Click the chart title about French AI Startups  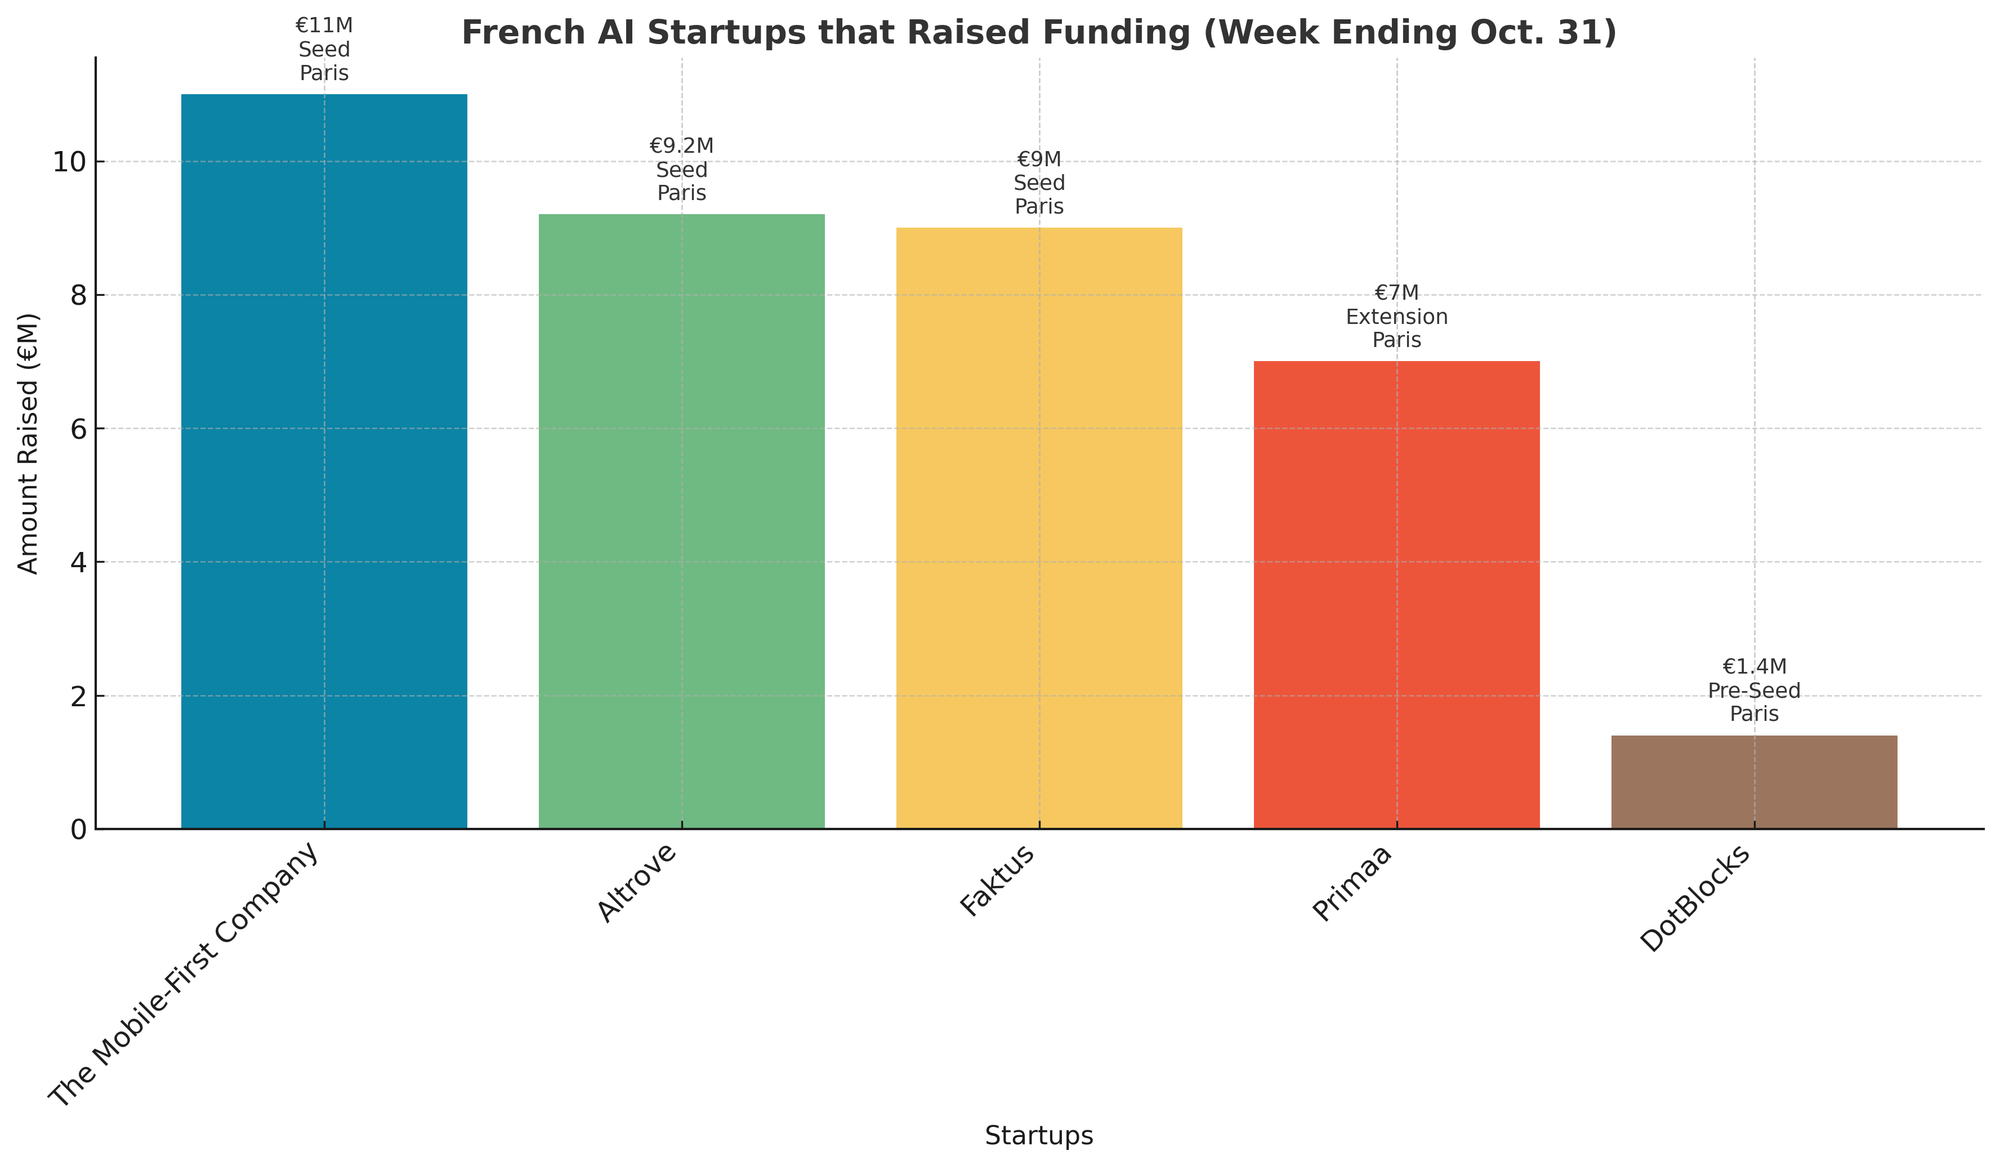point(1039,33)
